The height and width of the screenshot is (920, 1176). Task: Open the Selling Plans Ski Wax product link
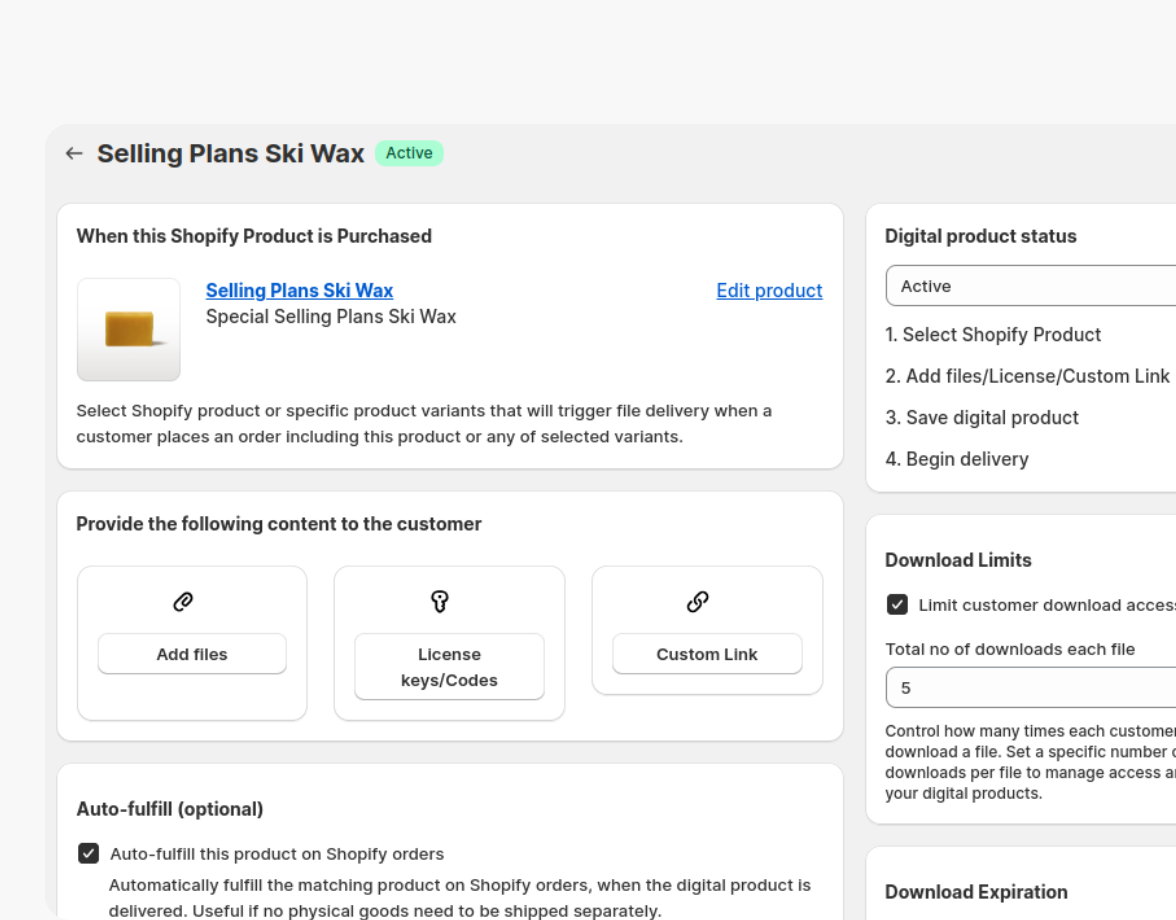[299, 291]
